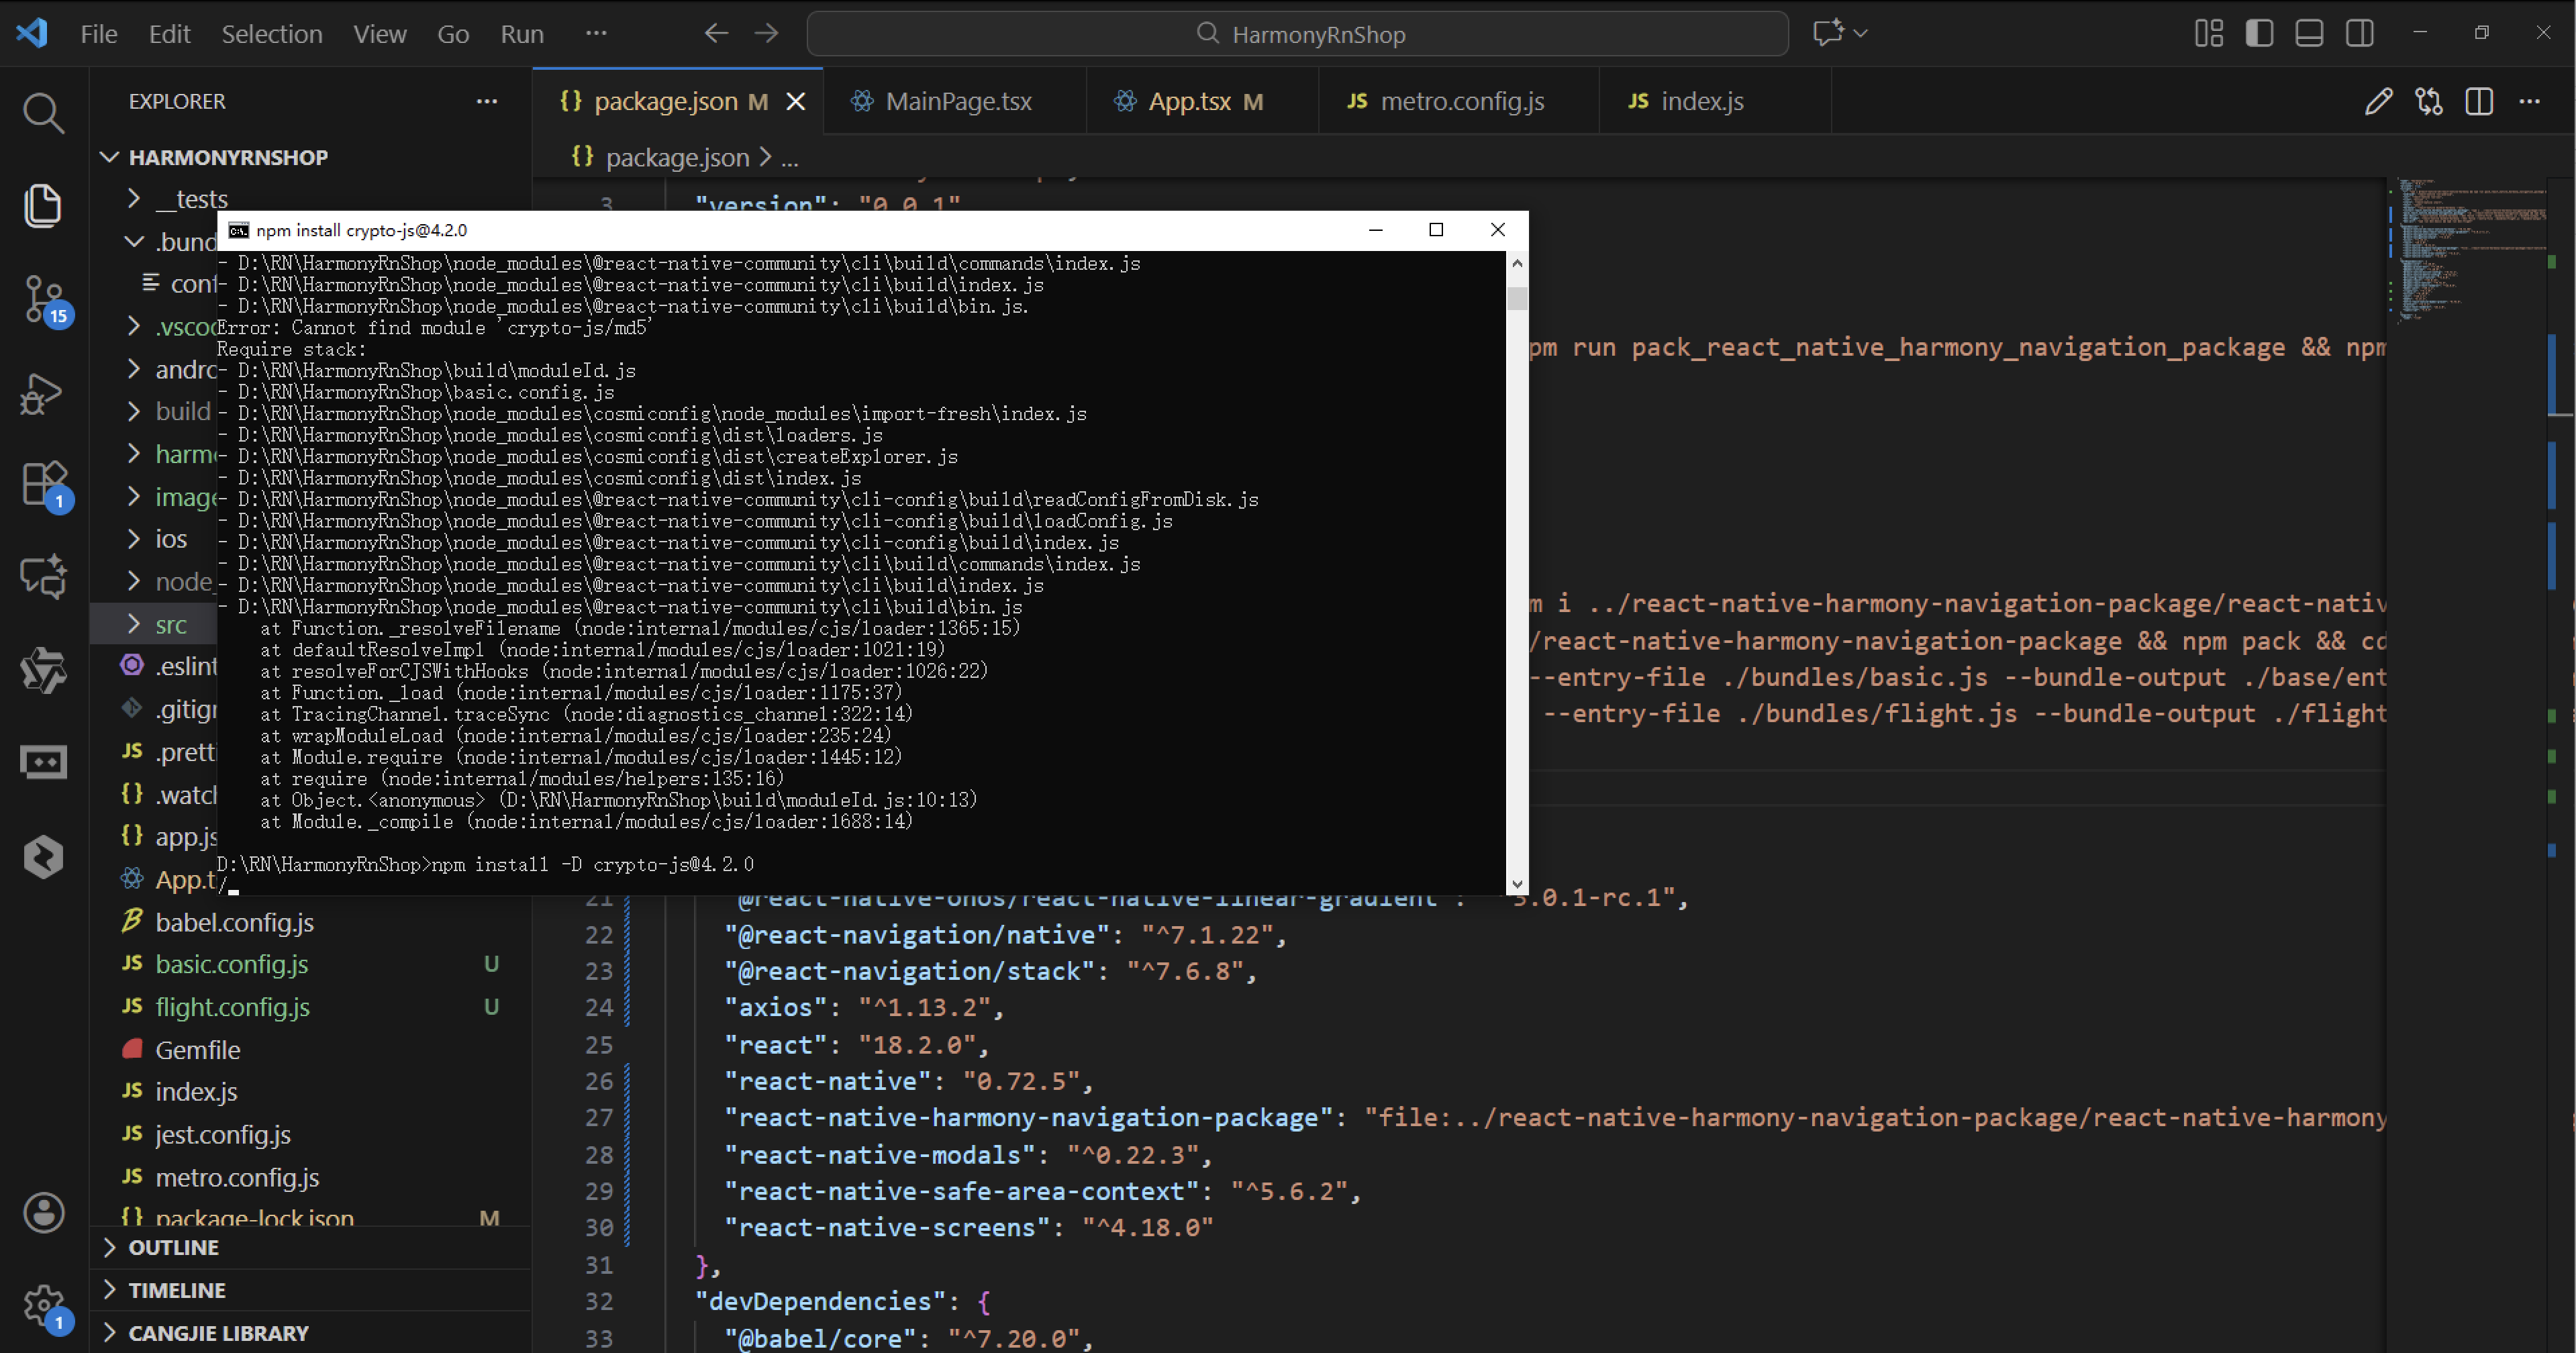Switch to the index.js editor tab

click(1715, 101)
